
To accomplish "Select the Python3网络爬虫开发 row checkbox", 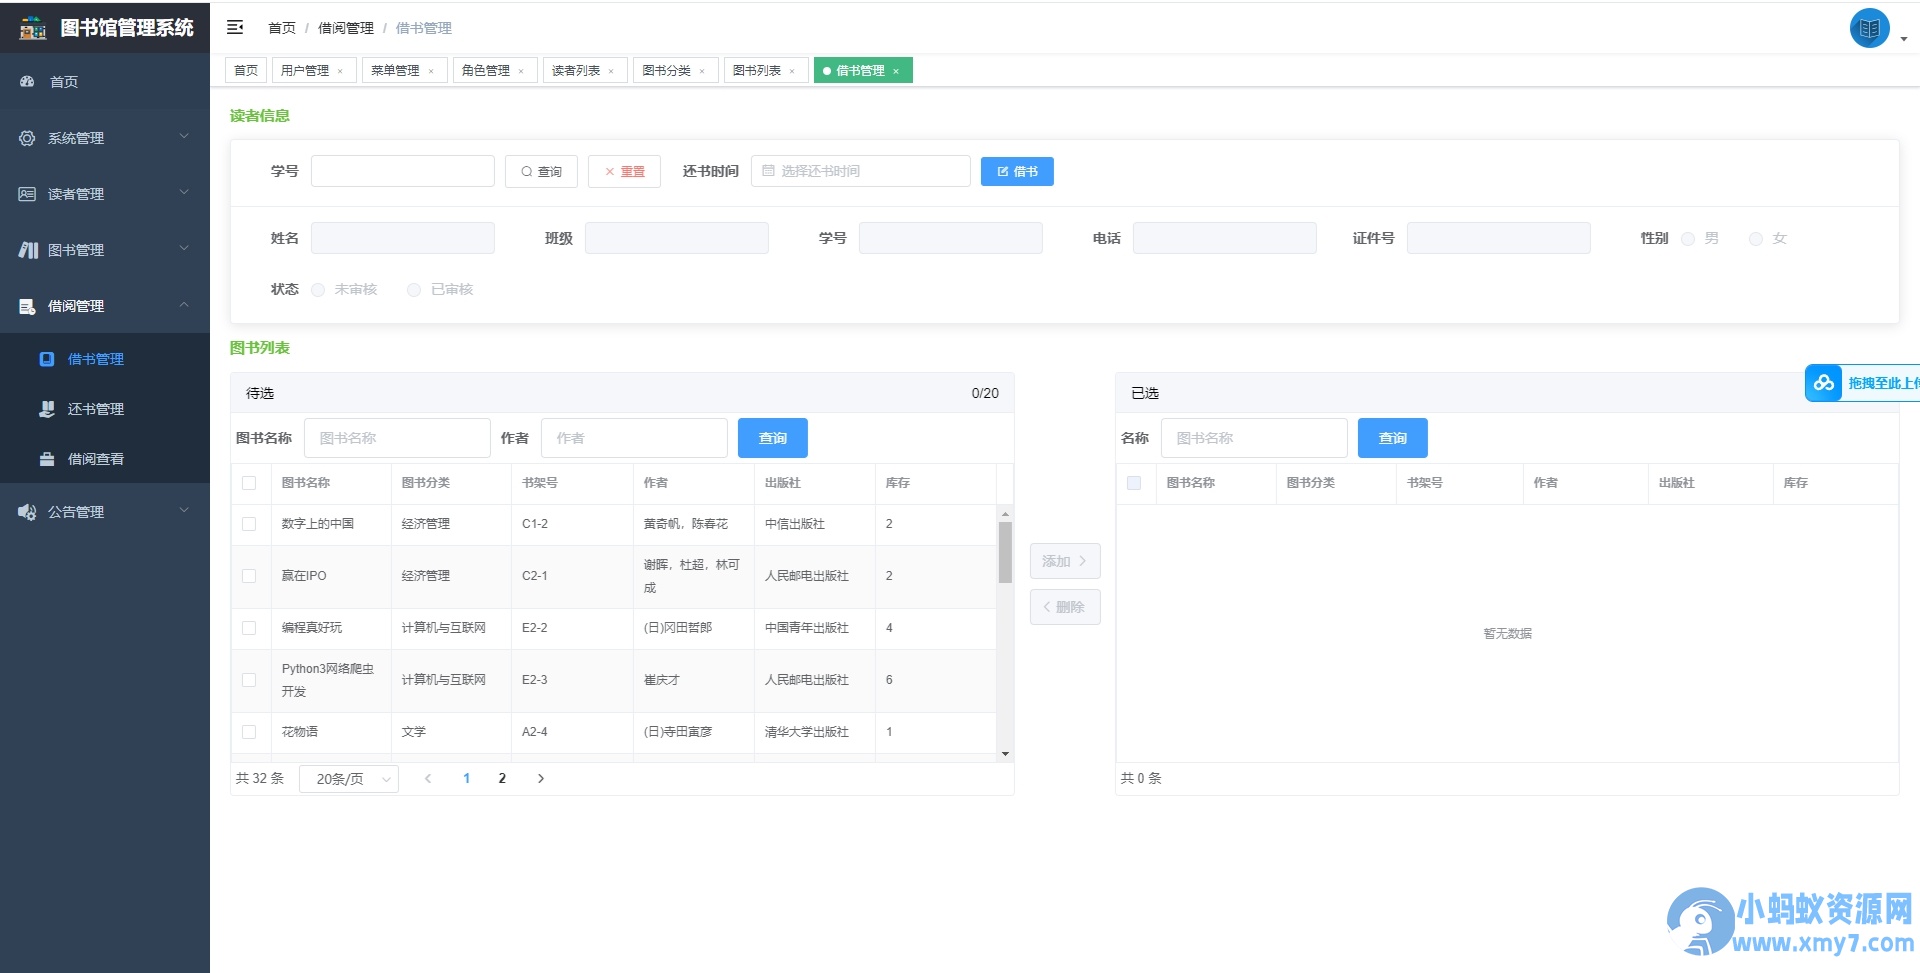I will click(249, 680).
